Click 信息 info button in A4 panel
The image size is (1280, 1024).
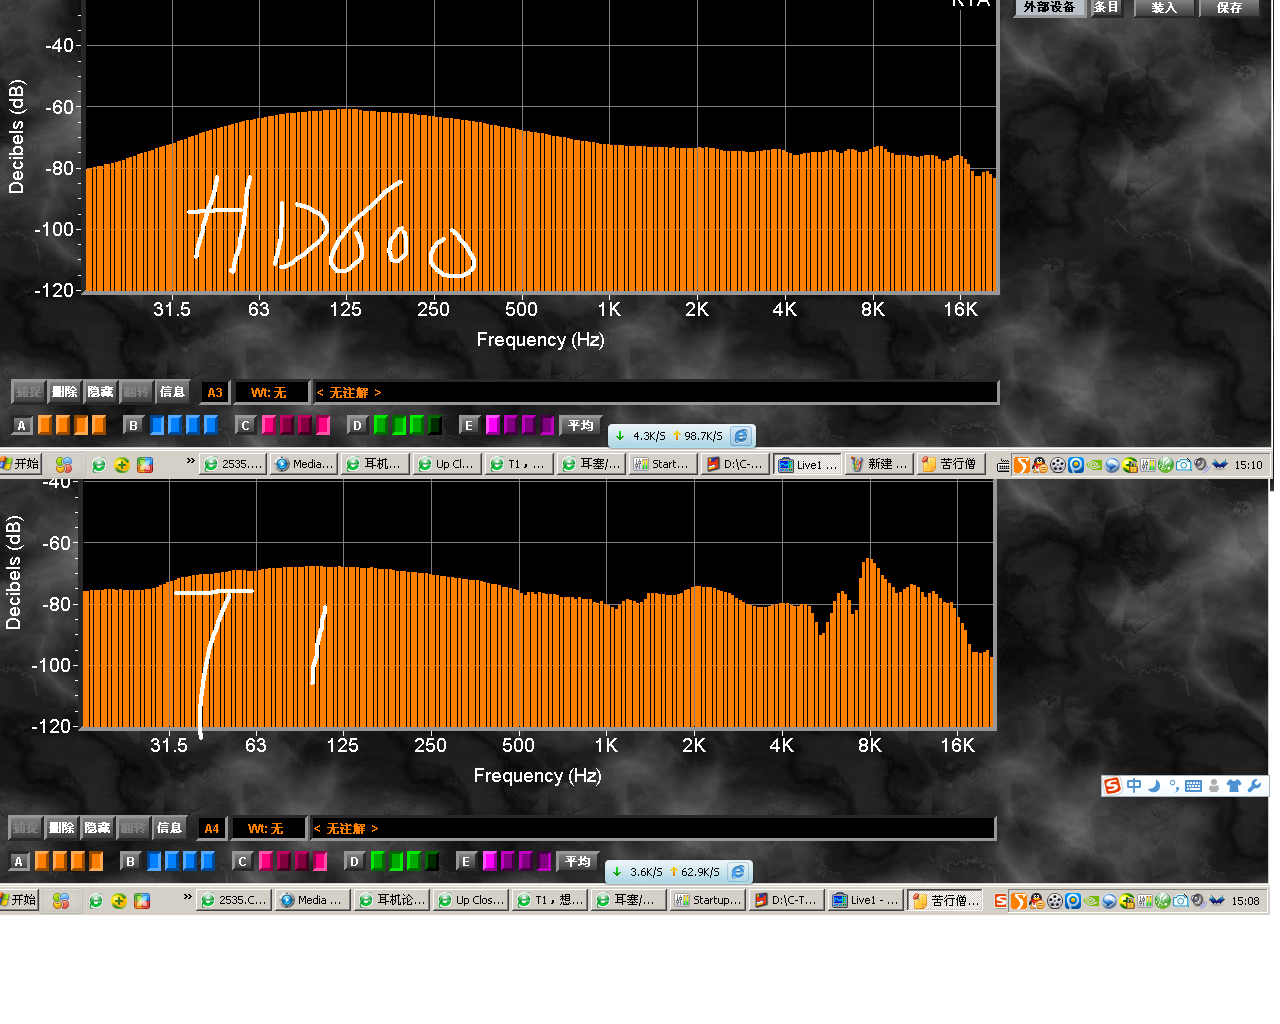pyautogui.click(x=169, y=828)
